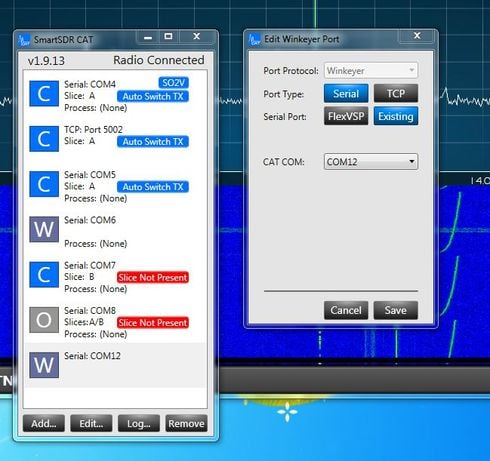
Task: Select FlexVSP for Serial Port
Action: [346, 116]
